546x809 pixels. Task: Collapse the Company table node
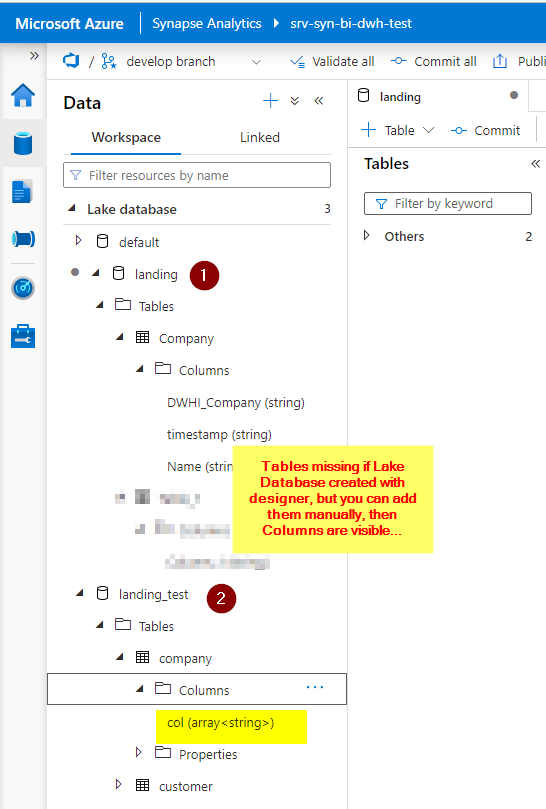pyautogui.click(x=120, y=337)
